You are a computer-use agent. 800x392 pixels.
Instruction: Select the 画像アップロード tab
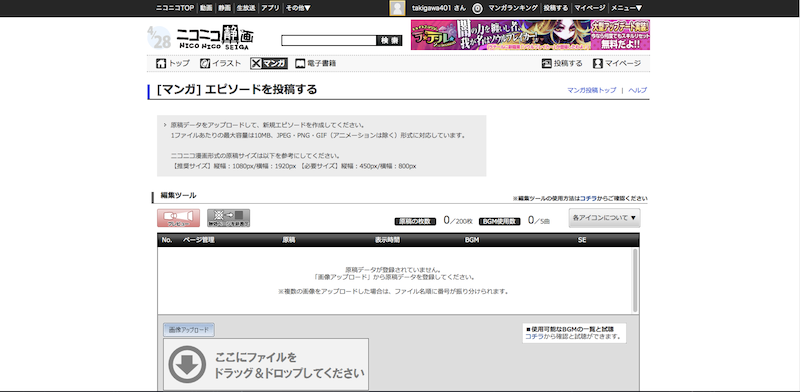189,330
